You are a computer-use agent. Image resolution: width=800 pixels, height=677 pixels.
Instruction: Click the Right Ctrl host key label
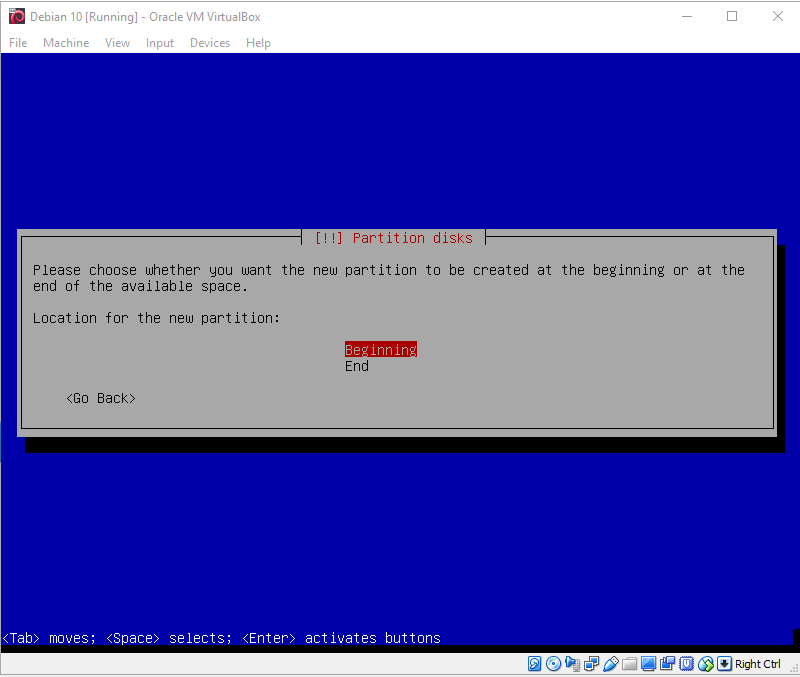pyautogui.click(x=758, y=664)
